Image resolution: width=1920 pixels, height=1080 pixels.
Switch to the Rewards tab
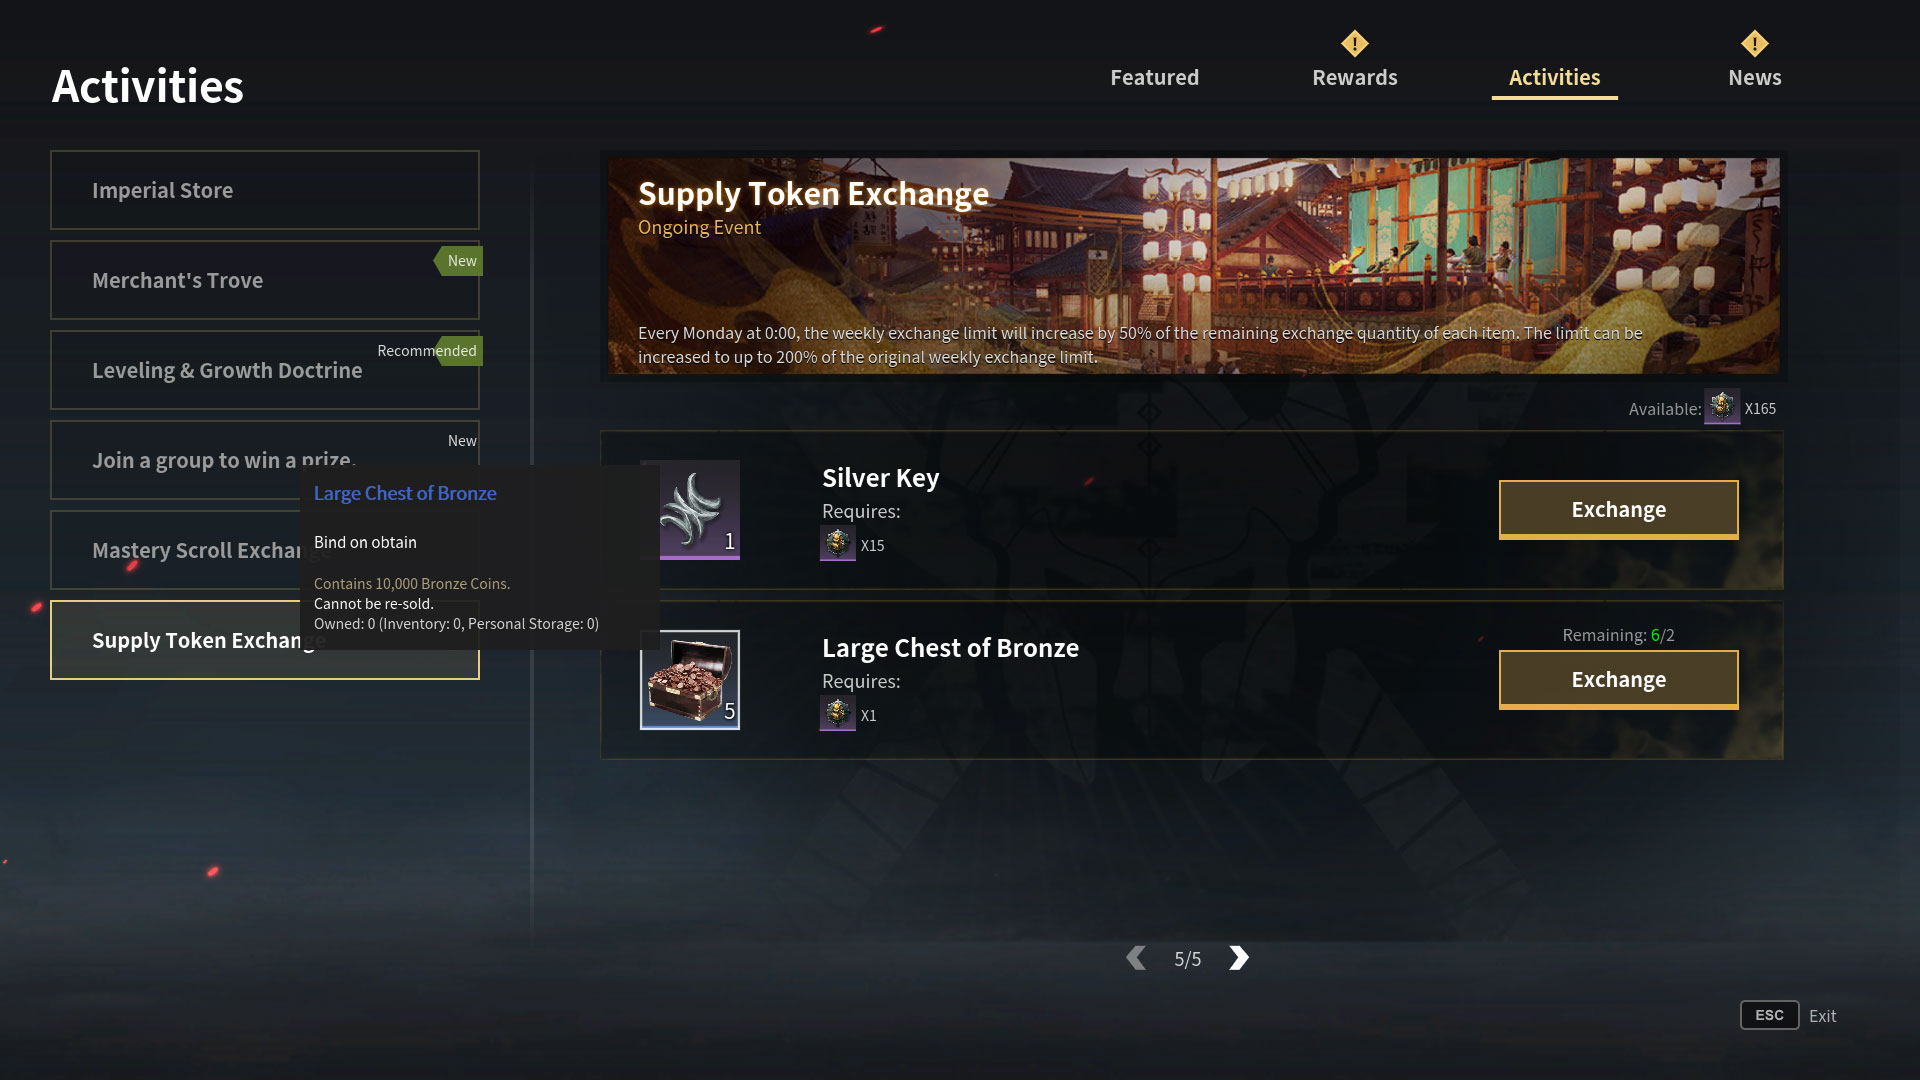(1355, 77)
